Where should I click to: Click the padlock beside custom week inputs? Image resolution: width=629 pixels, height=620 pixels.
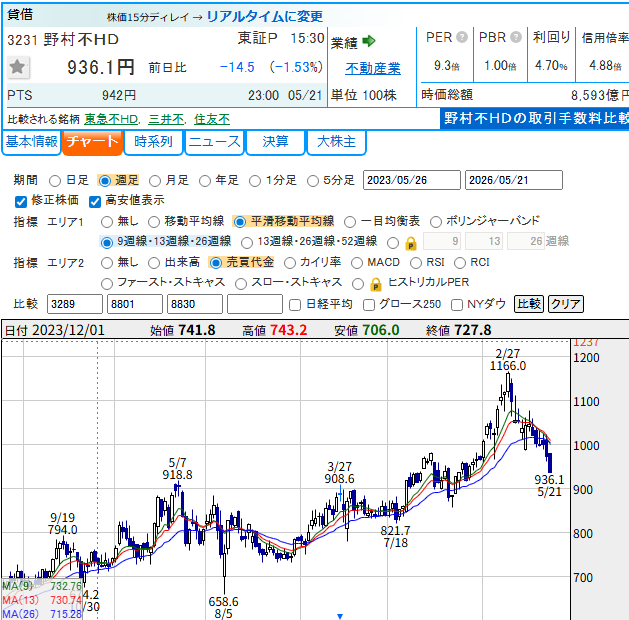(x=411, y=243)
